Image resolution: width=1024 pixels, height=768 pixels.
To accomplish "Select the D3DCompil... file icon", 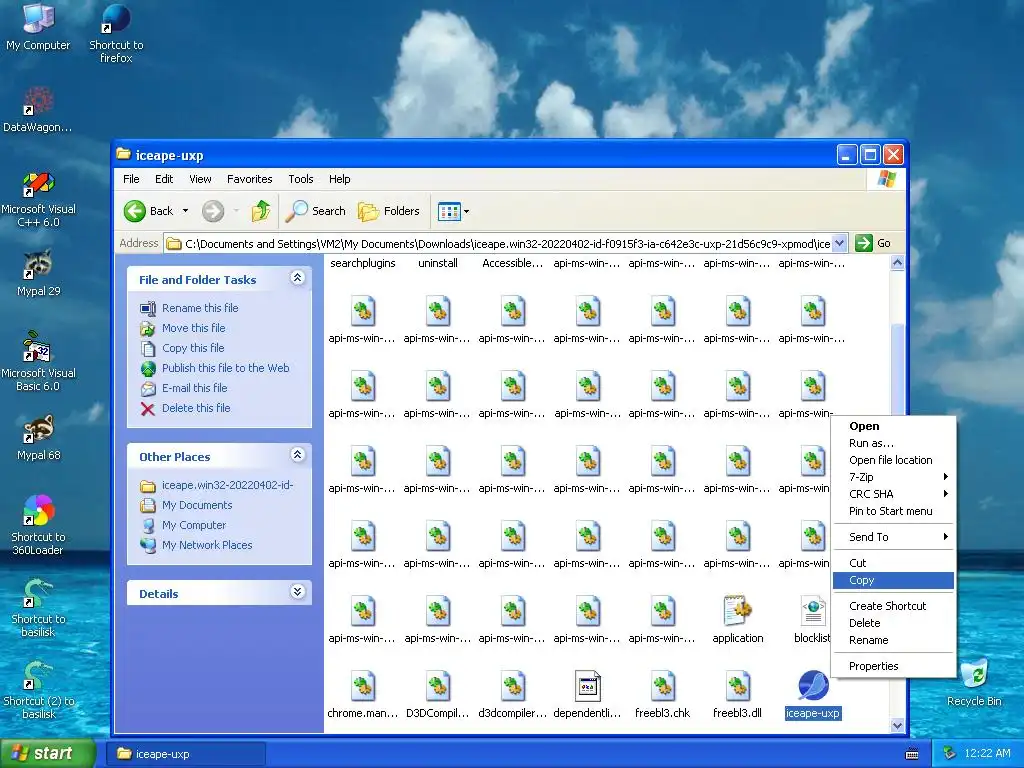I will pos(438,695).
